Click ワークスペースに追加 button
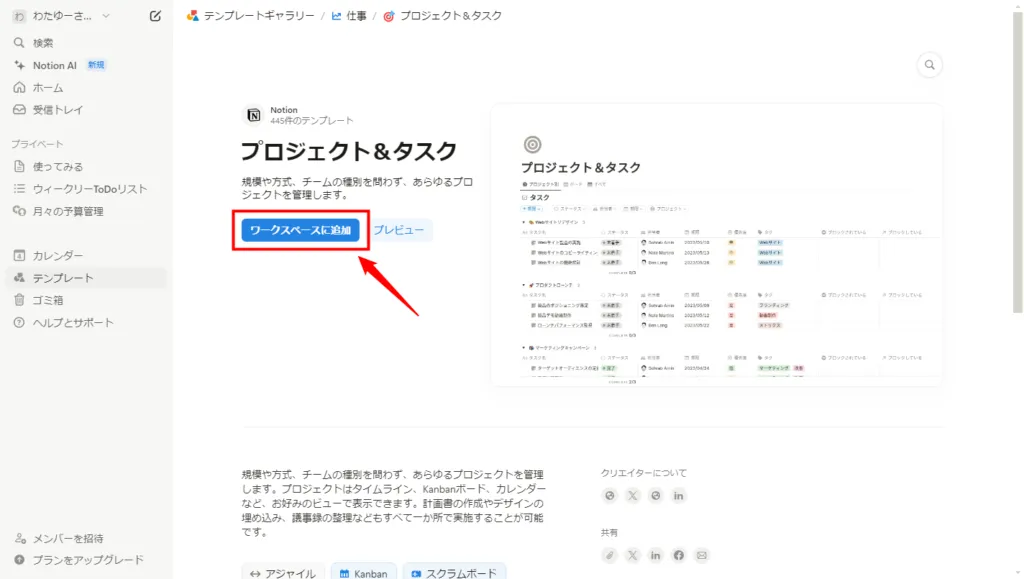 pos(300,230)
